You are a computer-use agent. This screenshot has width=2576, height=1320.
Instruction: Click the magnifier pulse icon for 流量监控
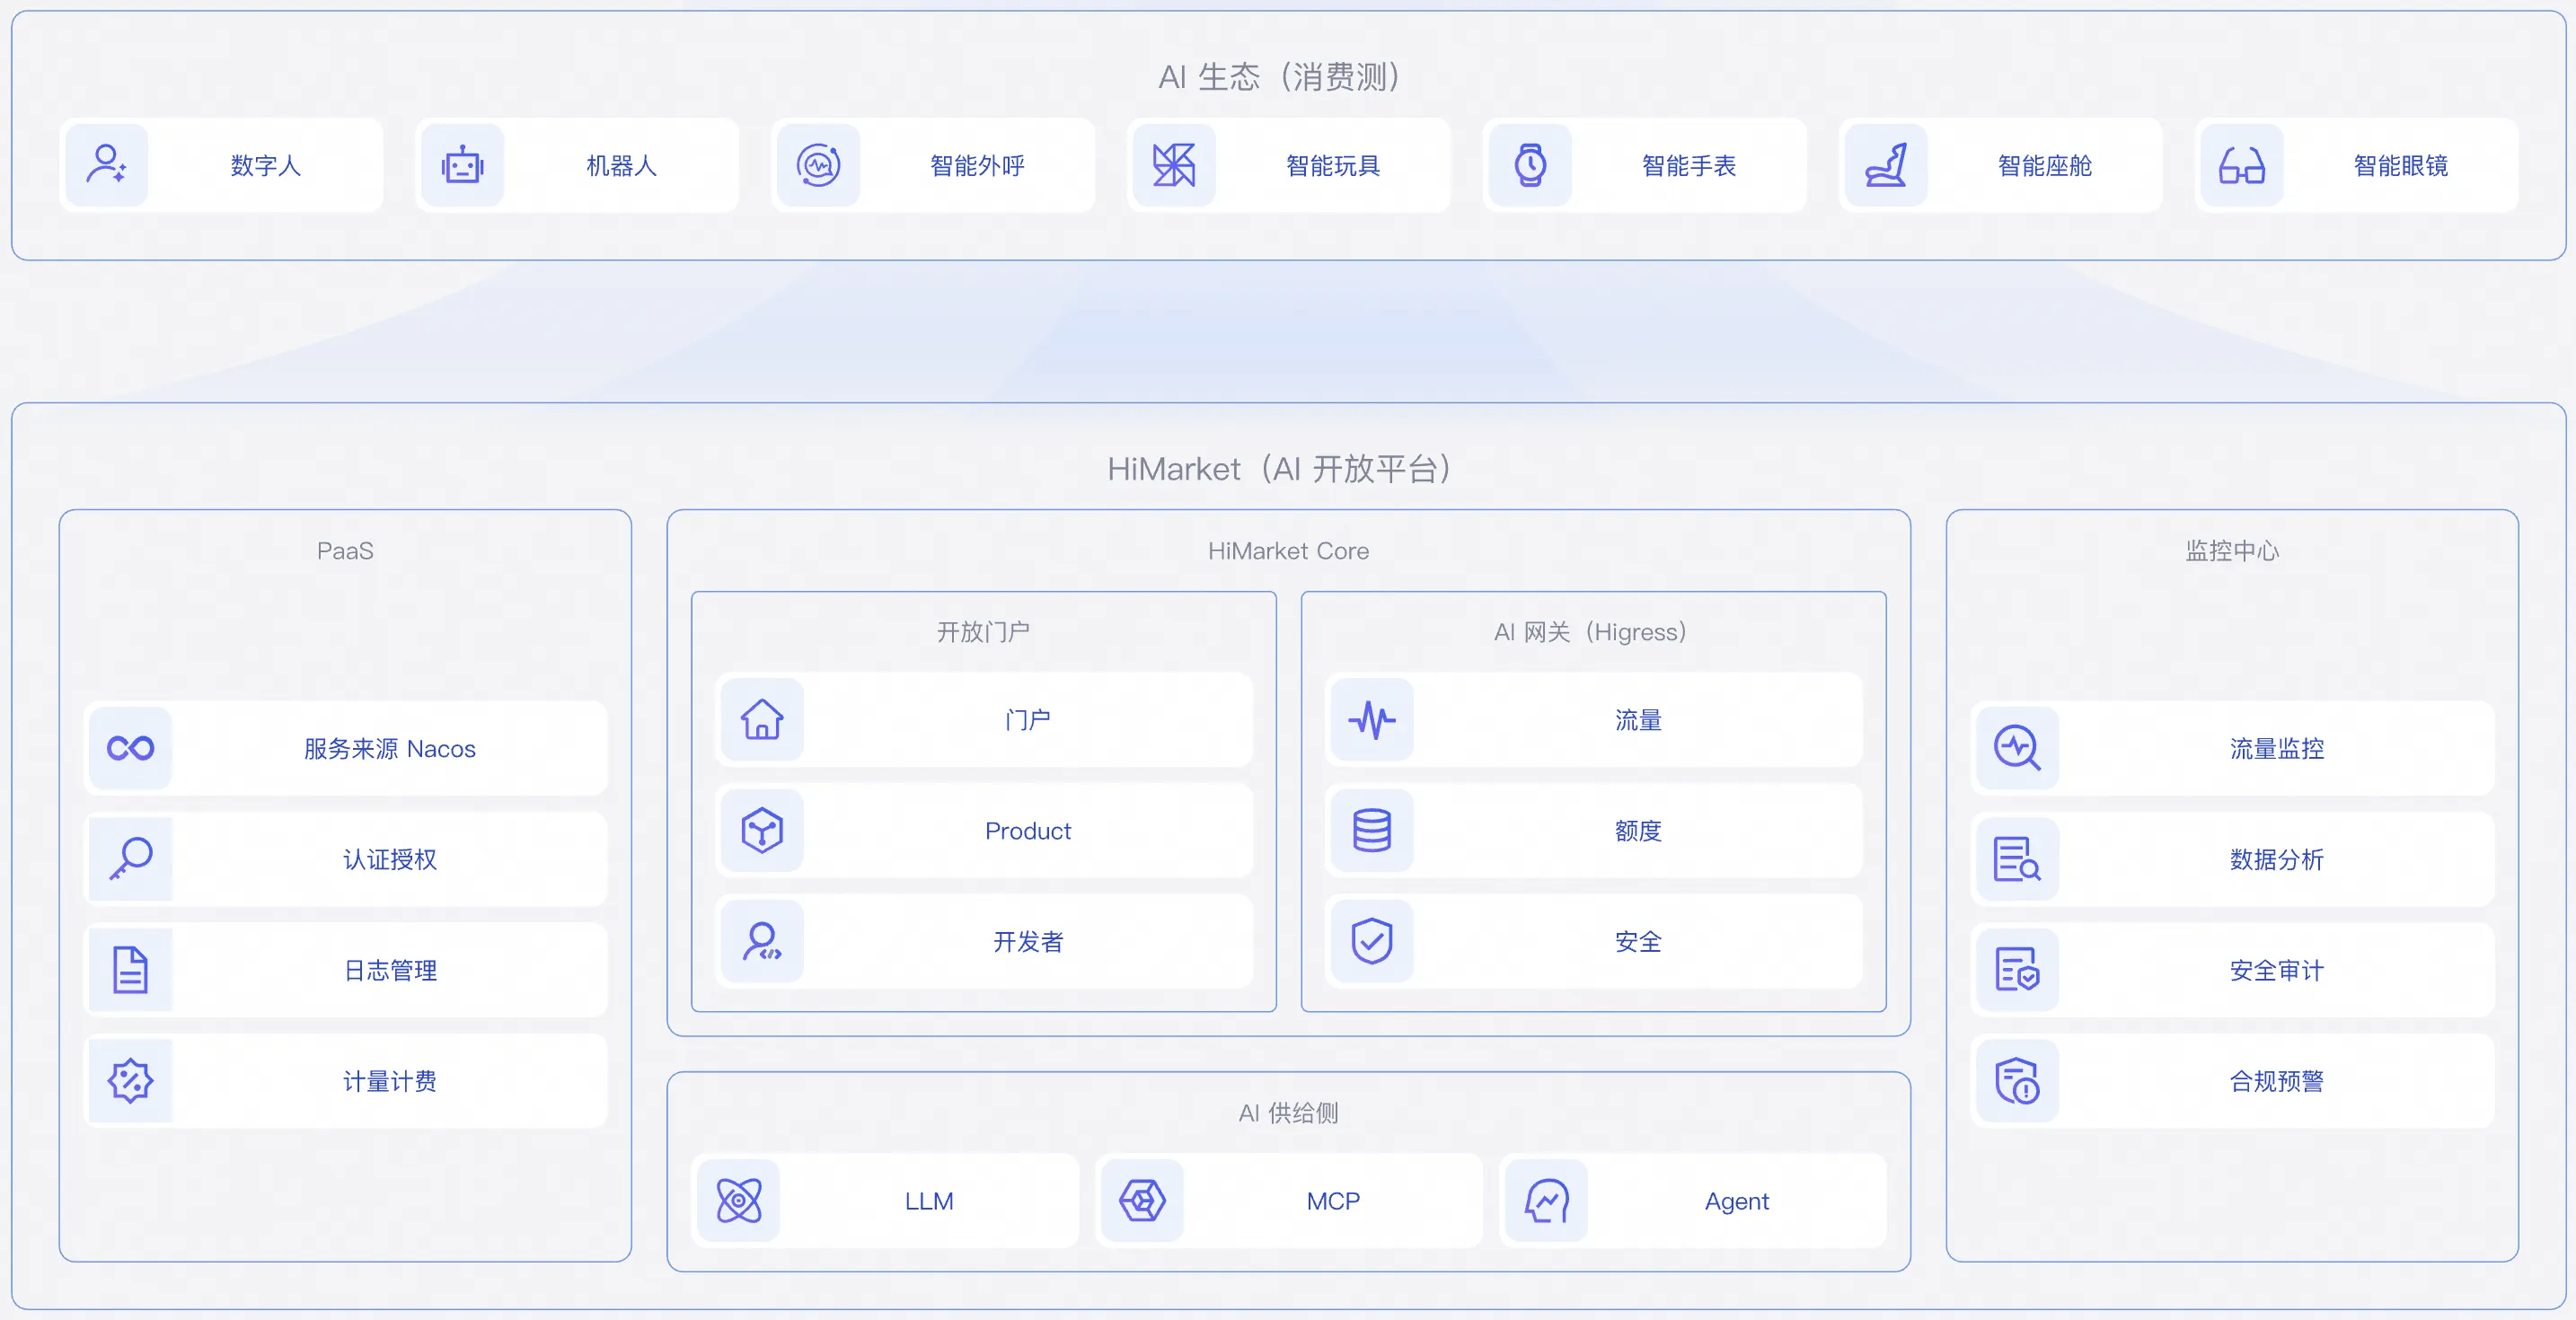pos(2017,748)
